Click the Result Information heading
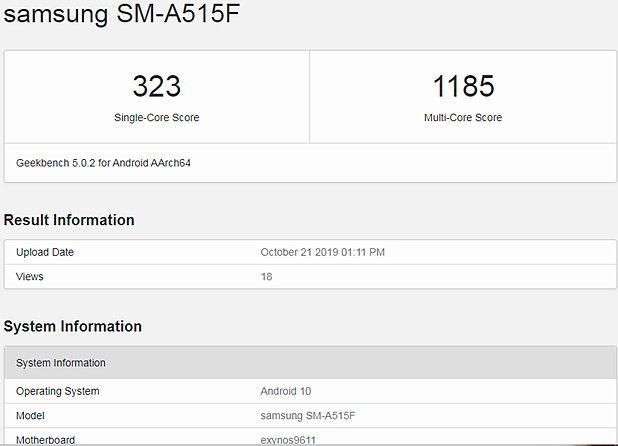This screenshot has width=618, height=446. (x=69, y=220)
